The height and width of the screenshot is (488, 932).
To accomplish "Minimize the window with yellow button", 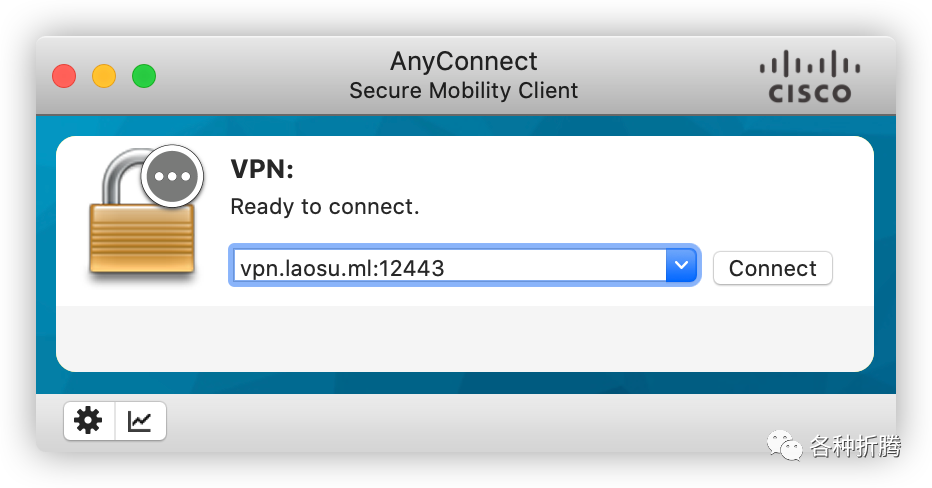I will [x=104, y=76].
